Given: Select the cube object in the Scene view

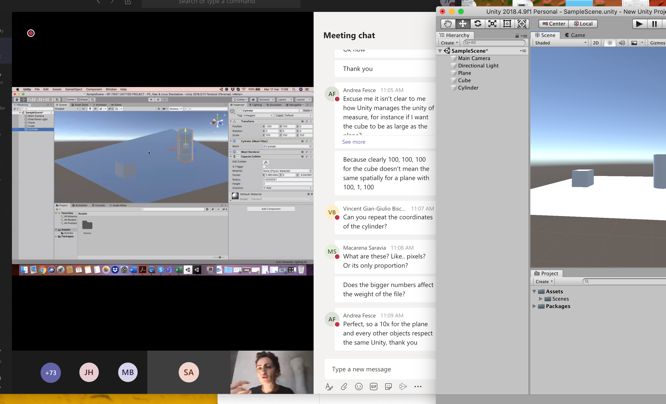Looking at the screenshot, I should point(582,178).
